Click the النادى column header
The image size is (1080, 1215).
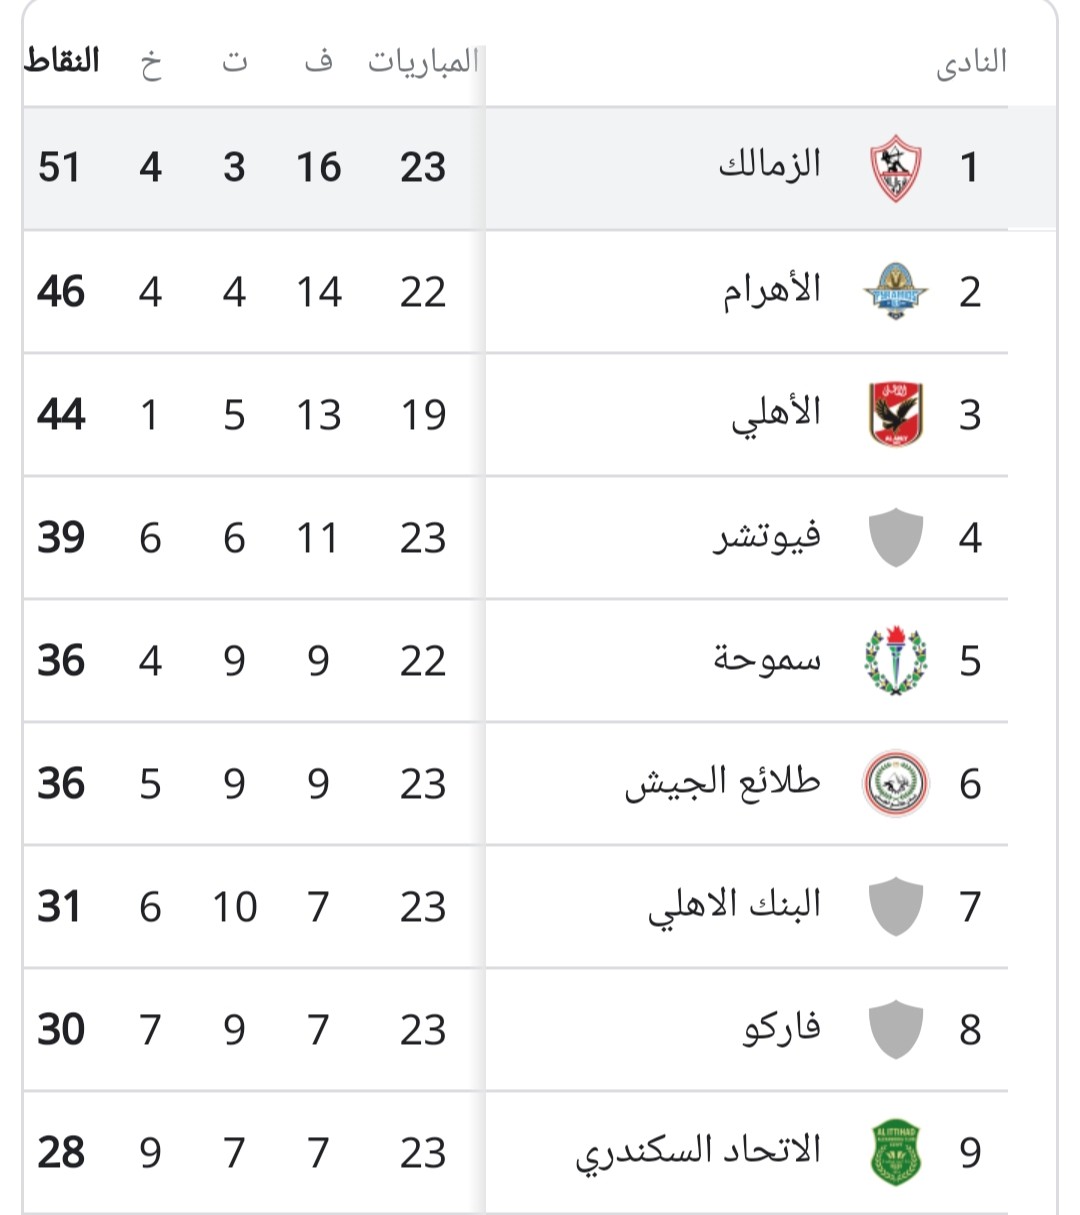(x=971, y=64)
